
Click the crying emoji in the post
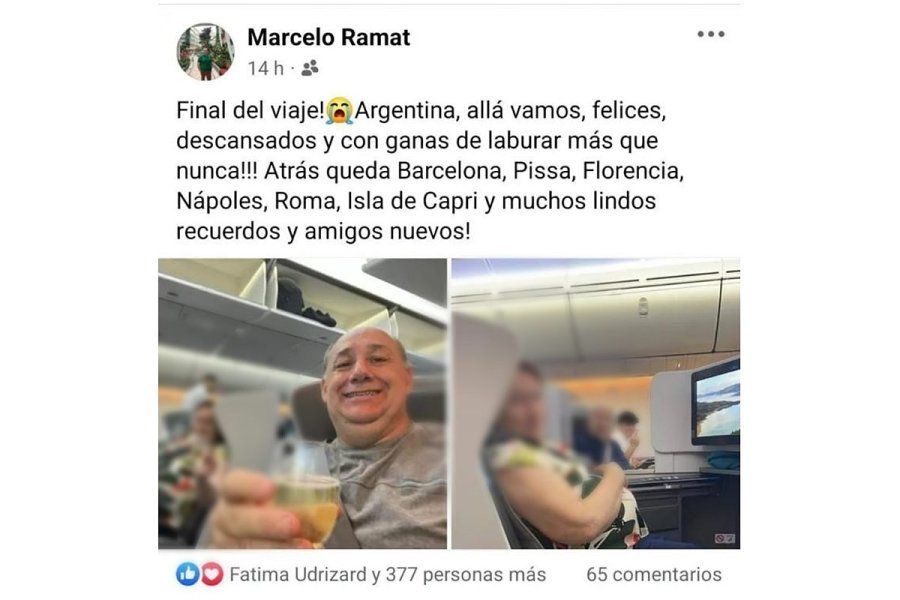click(339, 110)
